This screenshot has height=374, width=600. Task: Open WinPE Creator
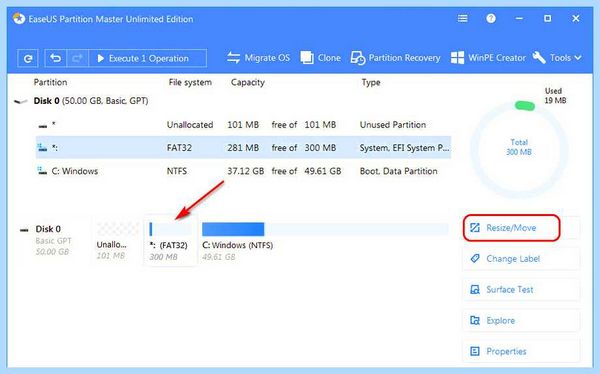tap(488, 58)
